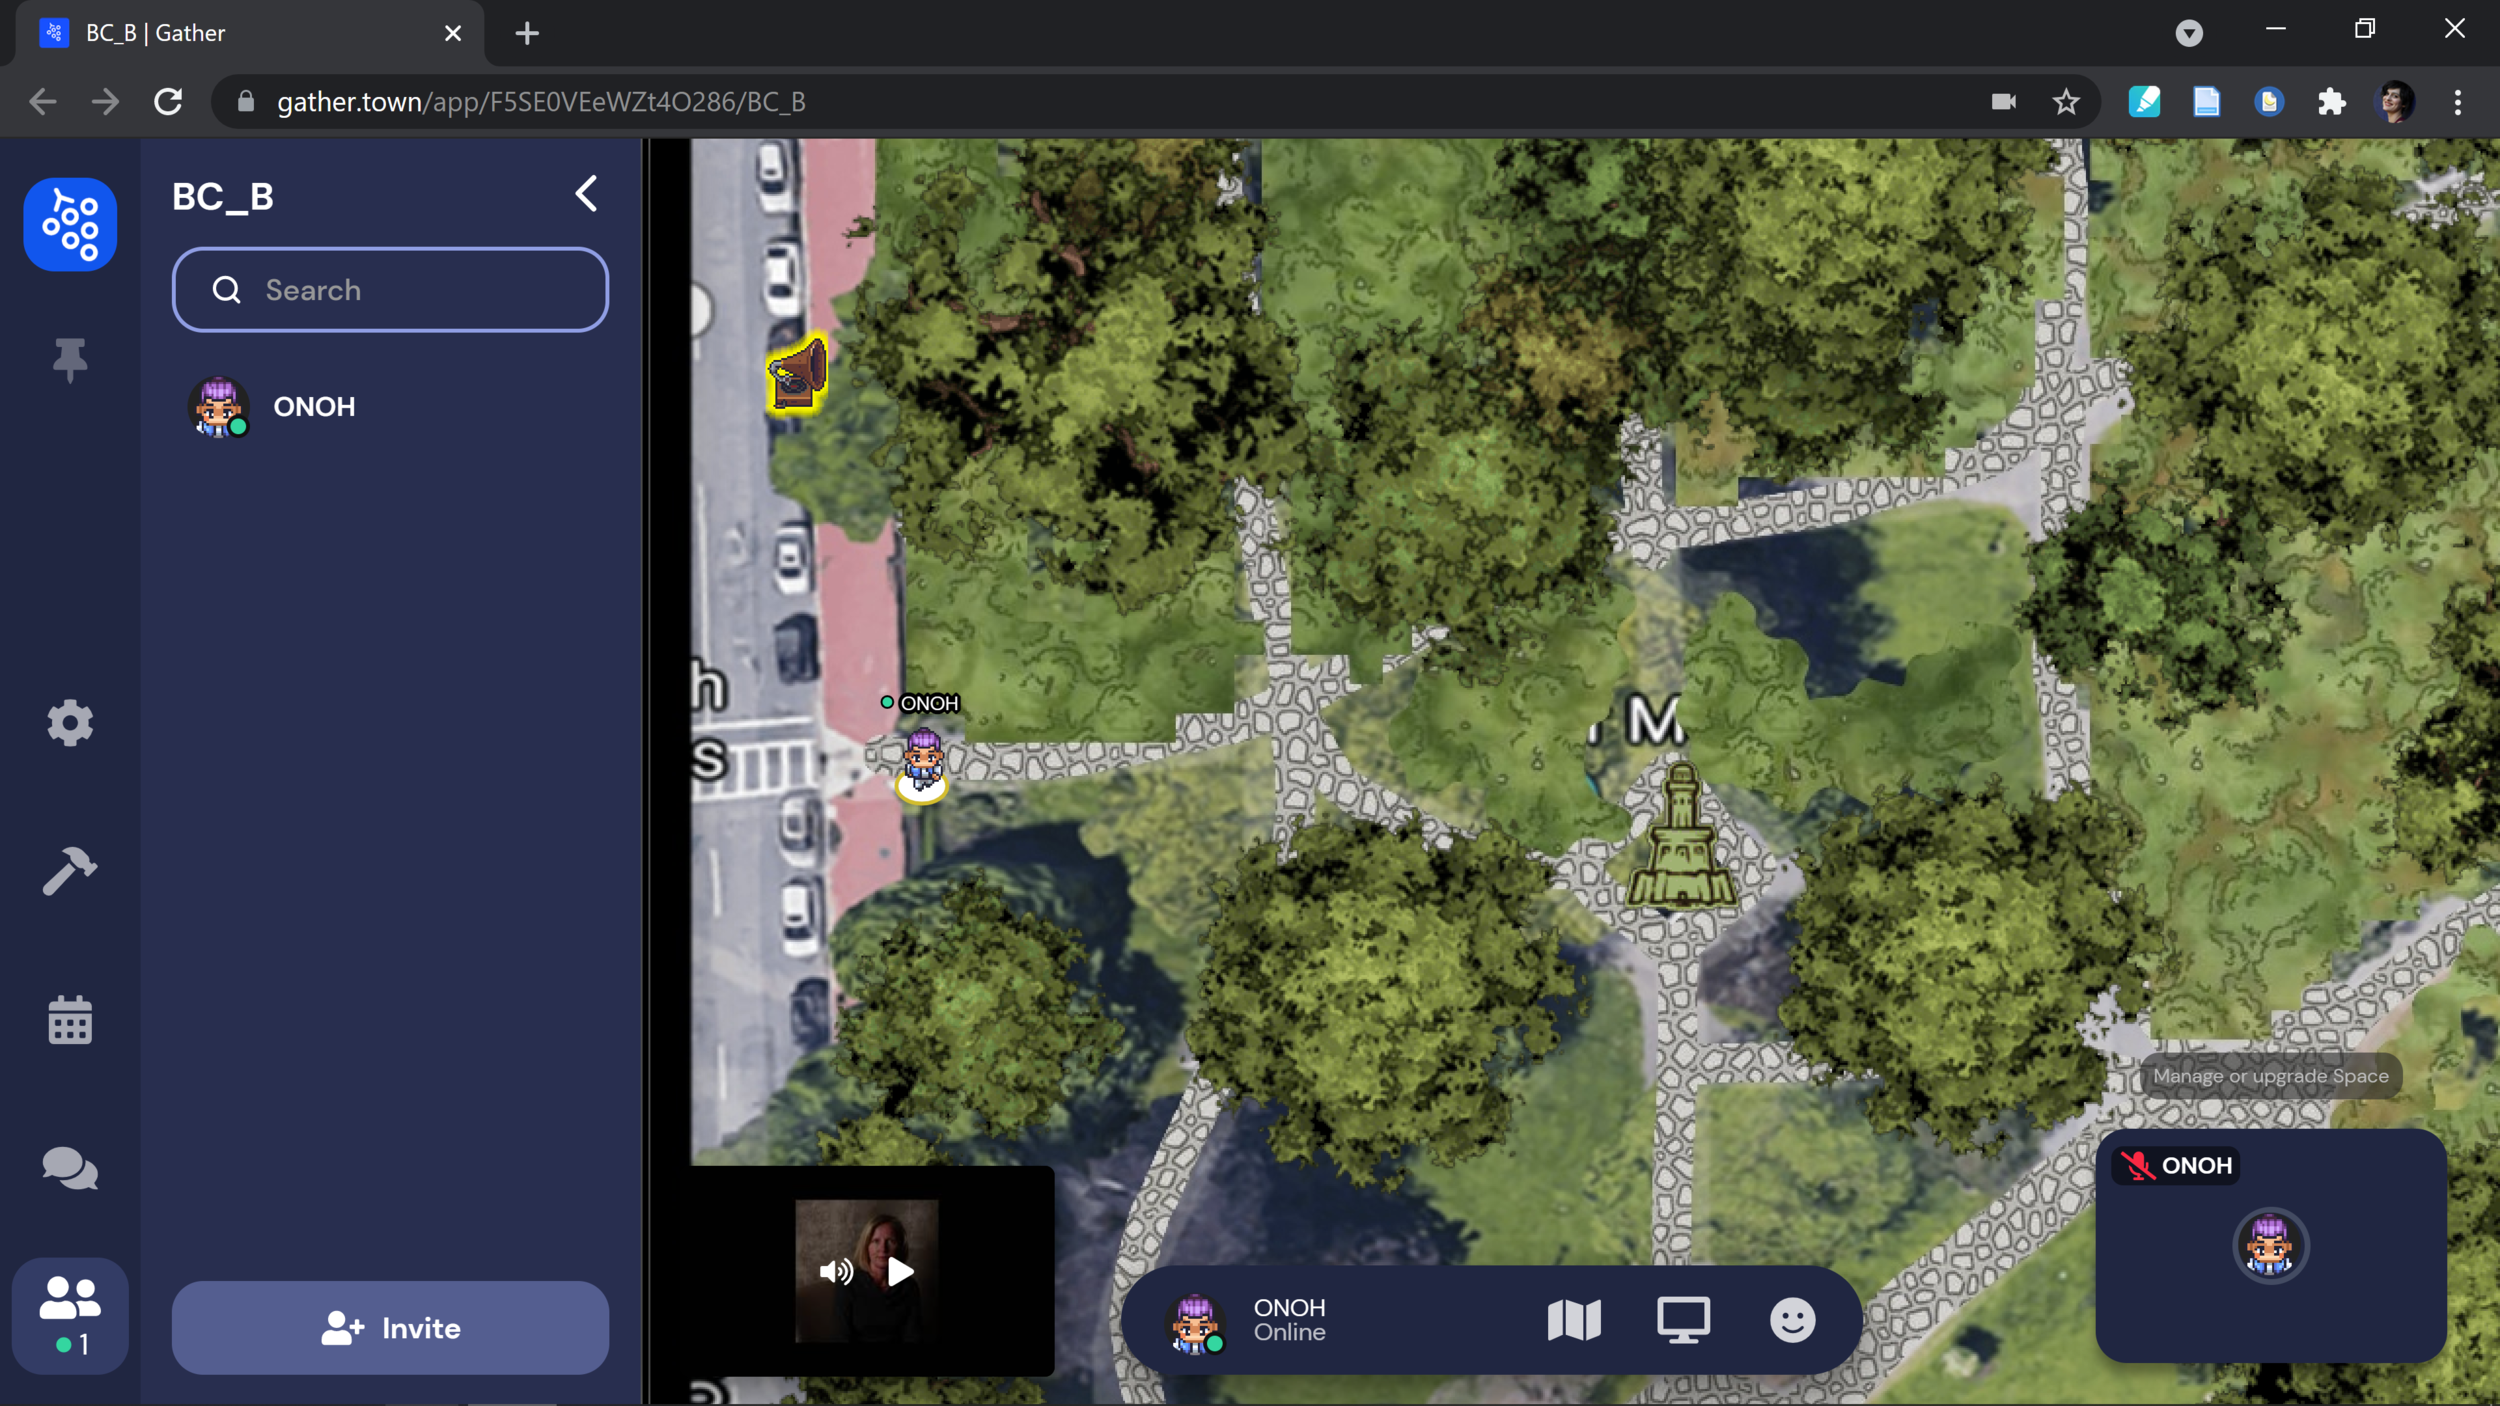Image resolution: width=2500 pixels, height=1406 pixels.
Task: Toggle the Participants panel button
Action: tap(70, 1314)
